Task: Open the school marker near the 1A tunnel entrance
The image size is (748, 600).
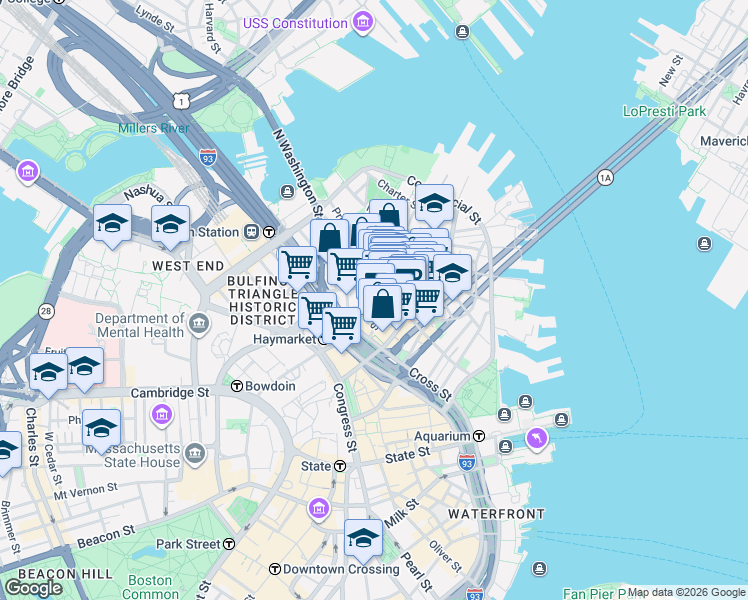Action: tap(452, 276)
